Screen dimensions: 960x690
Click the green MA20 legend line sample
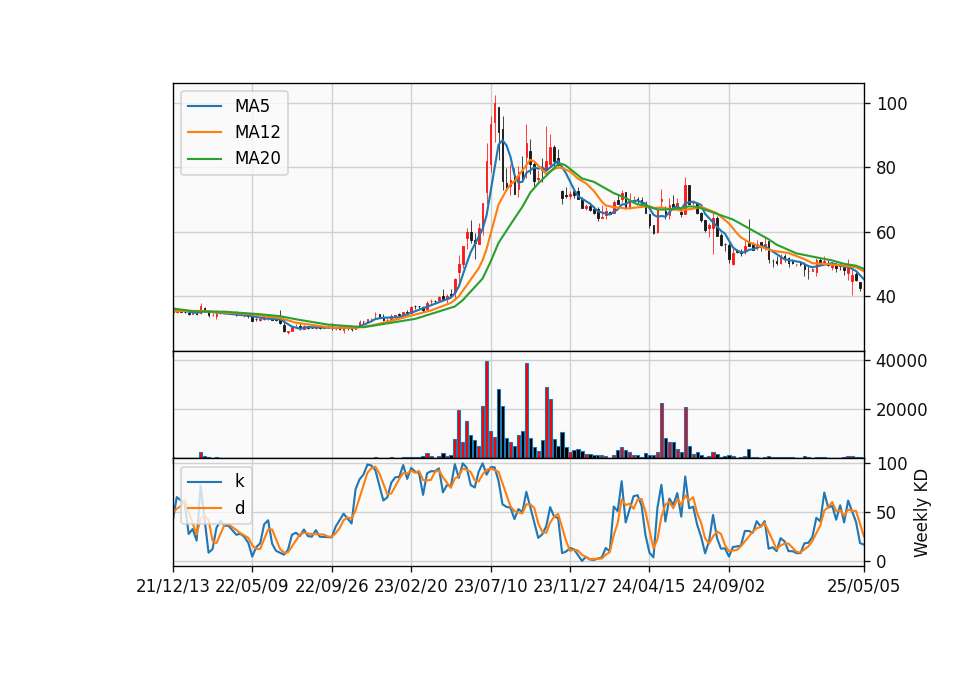pyautogui.click(x=204, y=158)
